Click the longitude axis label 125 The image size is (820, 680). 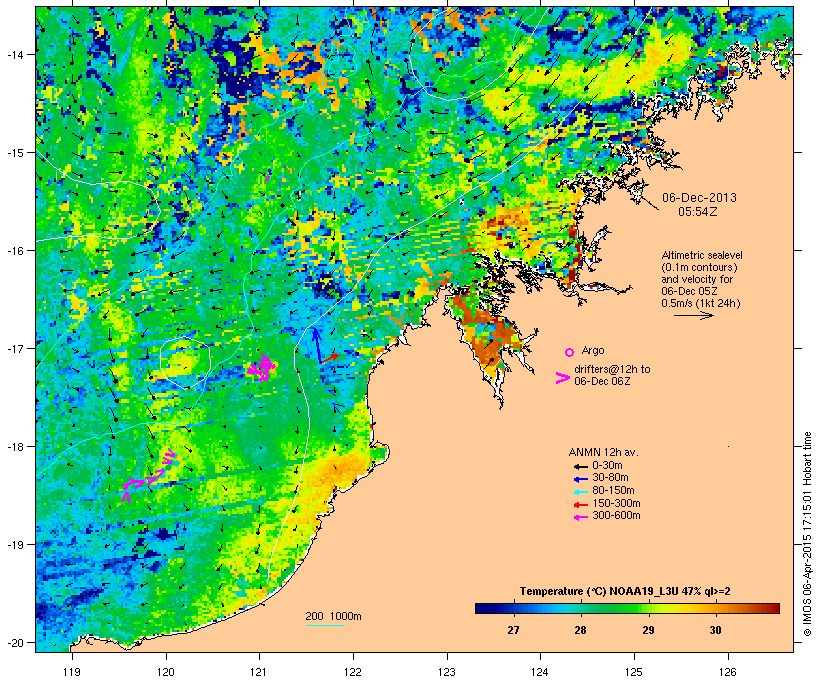[x=634, y=672]
